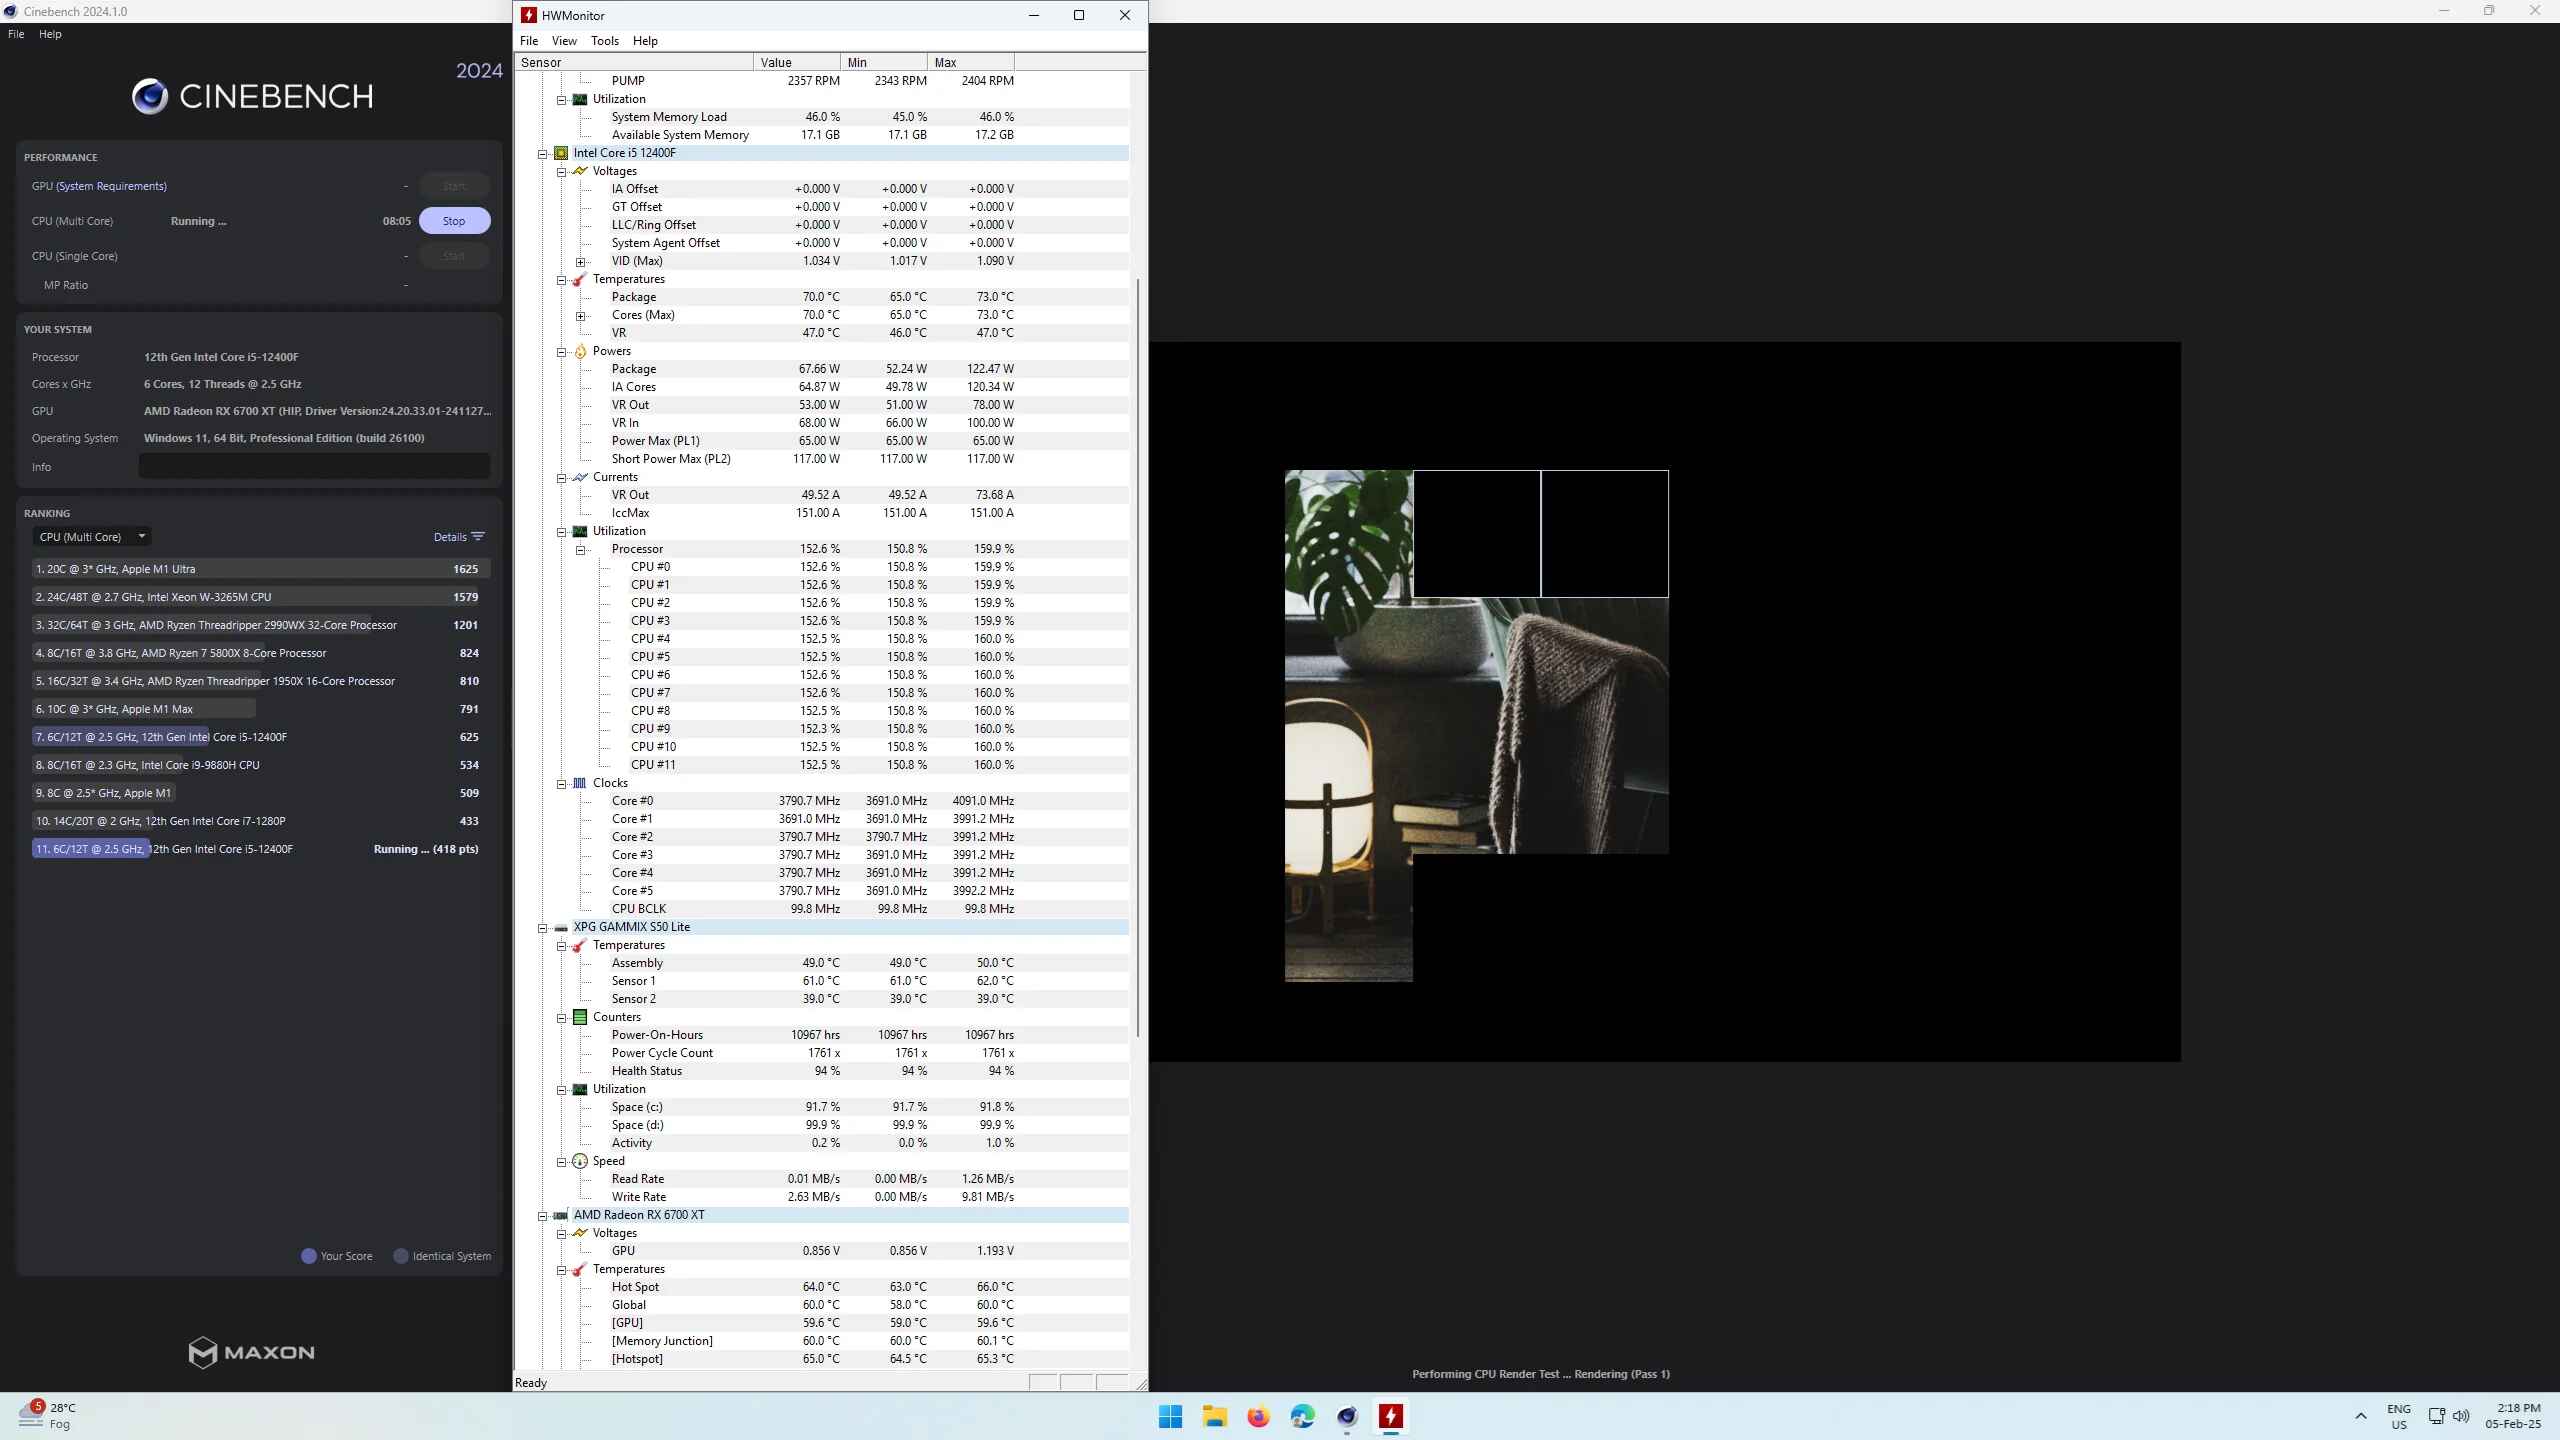Viewport: 2560px width, 1440px height.
Task: Click the Info text field
Action: 314,467
